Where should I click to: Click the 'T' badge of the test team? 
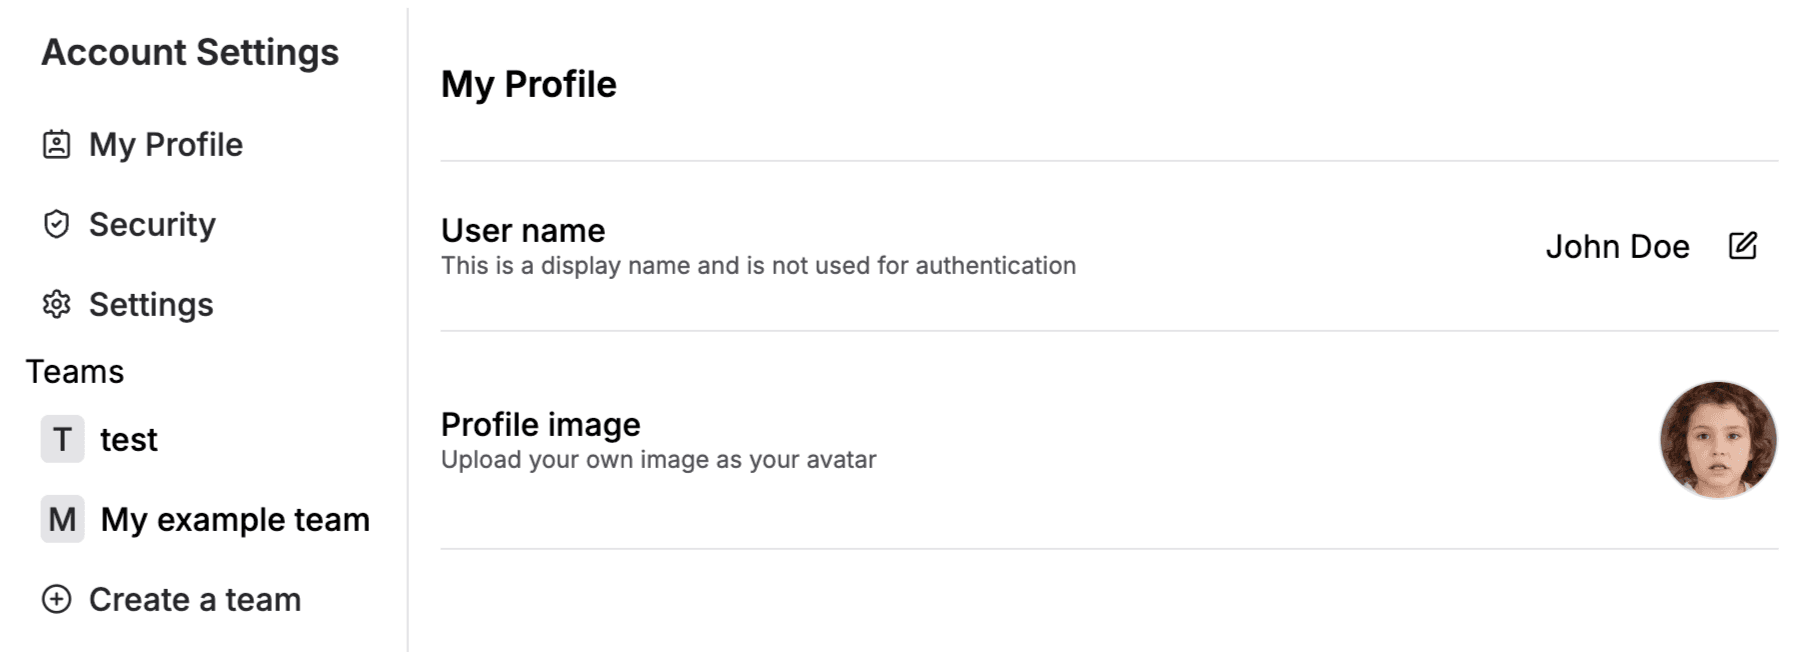(x=62, y=440)
